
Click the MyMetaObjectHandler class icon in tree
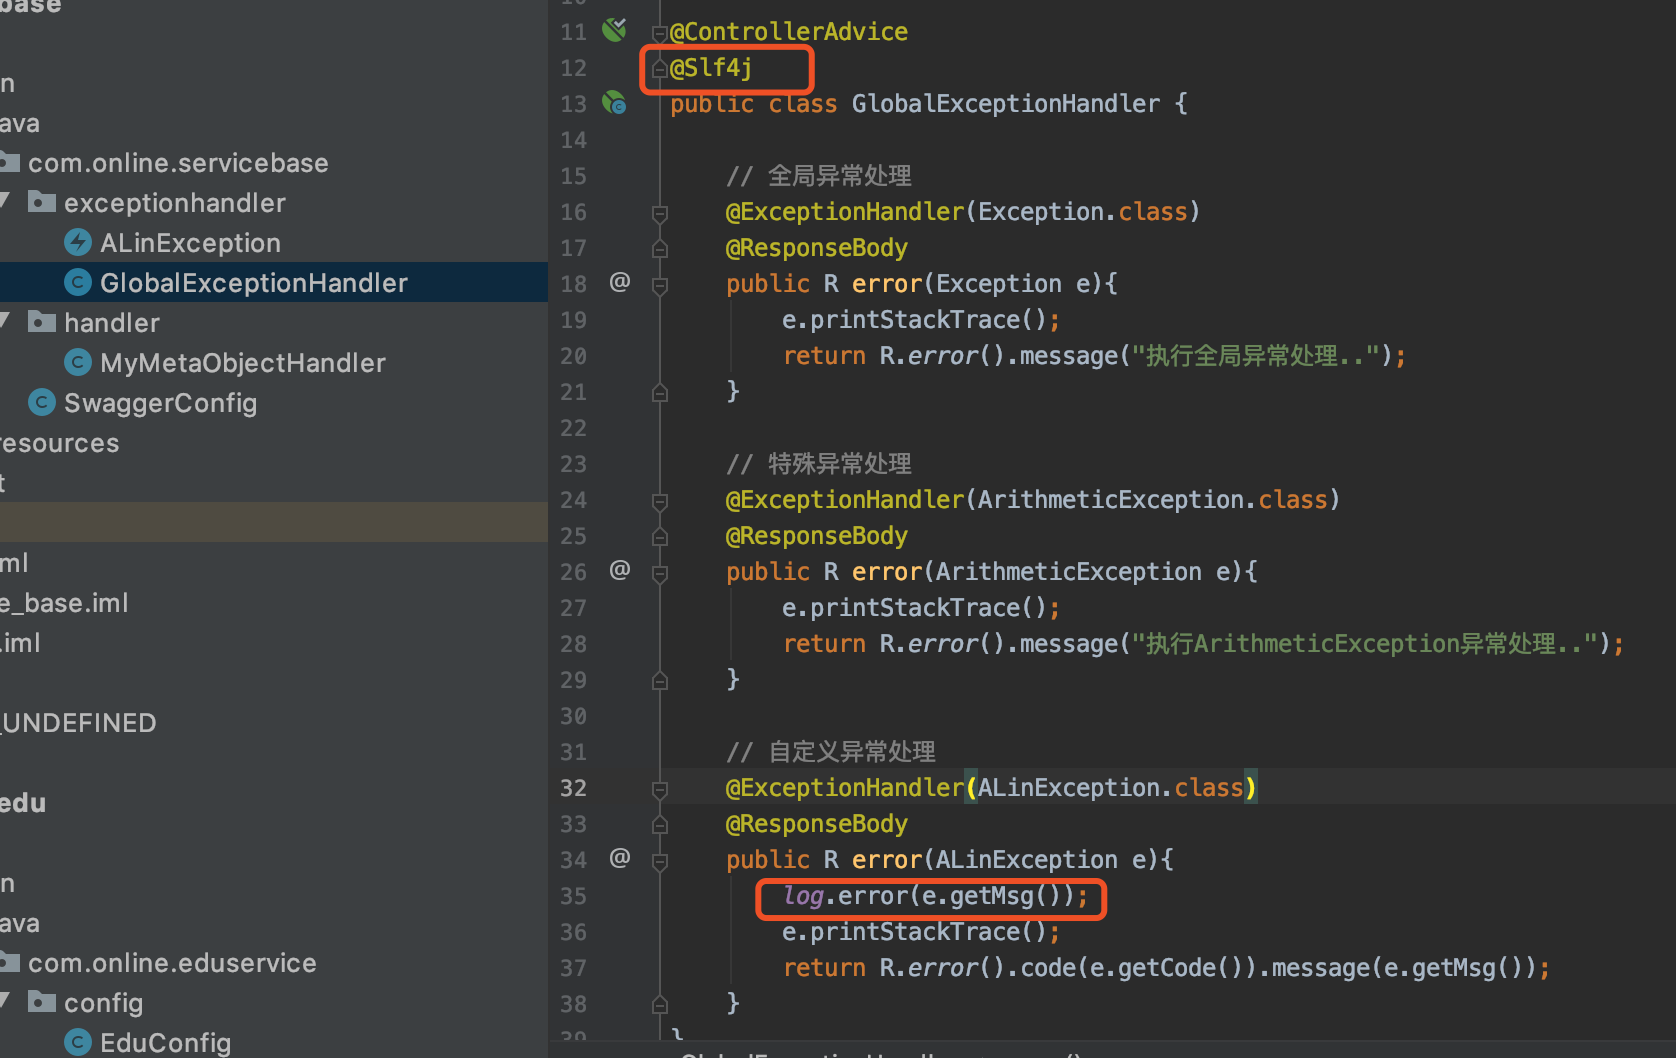(78, 362)
